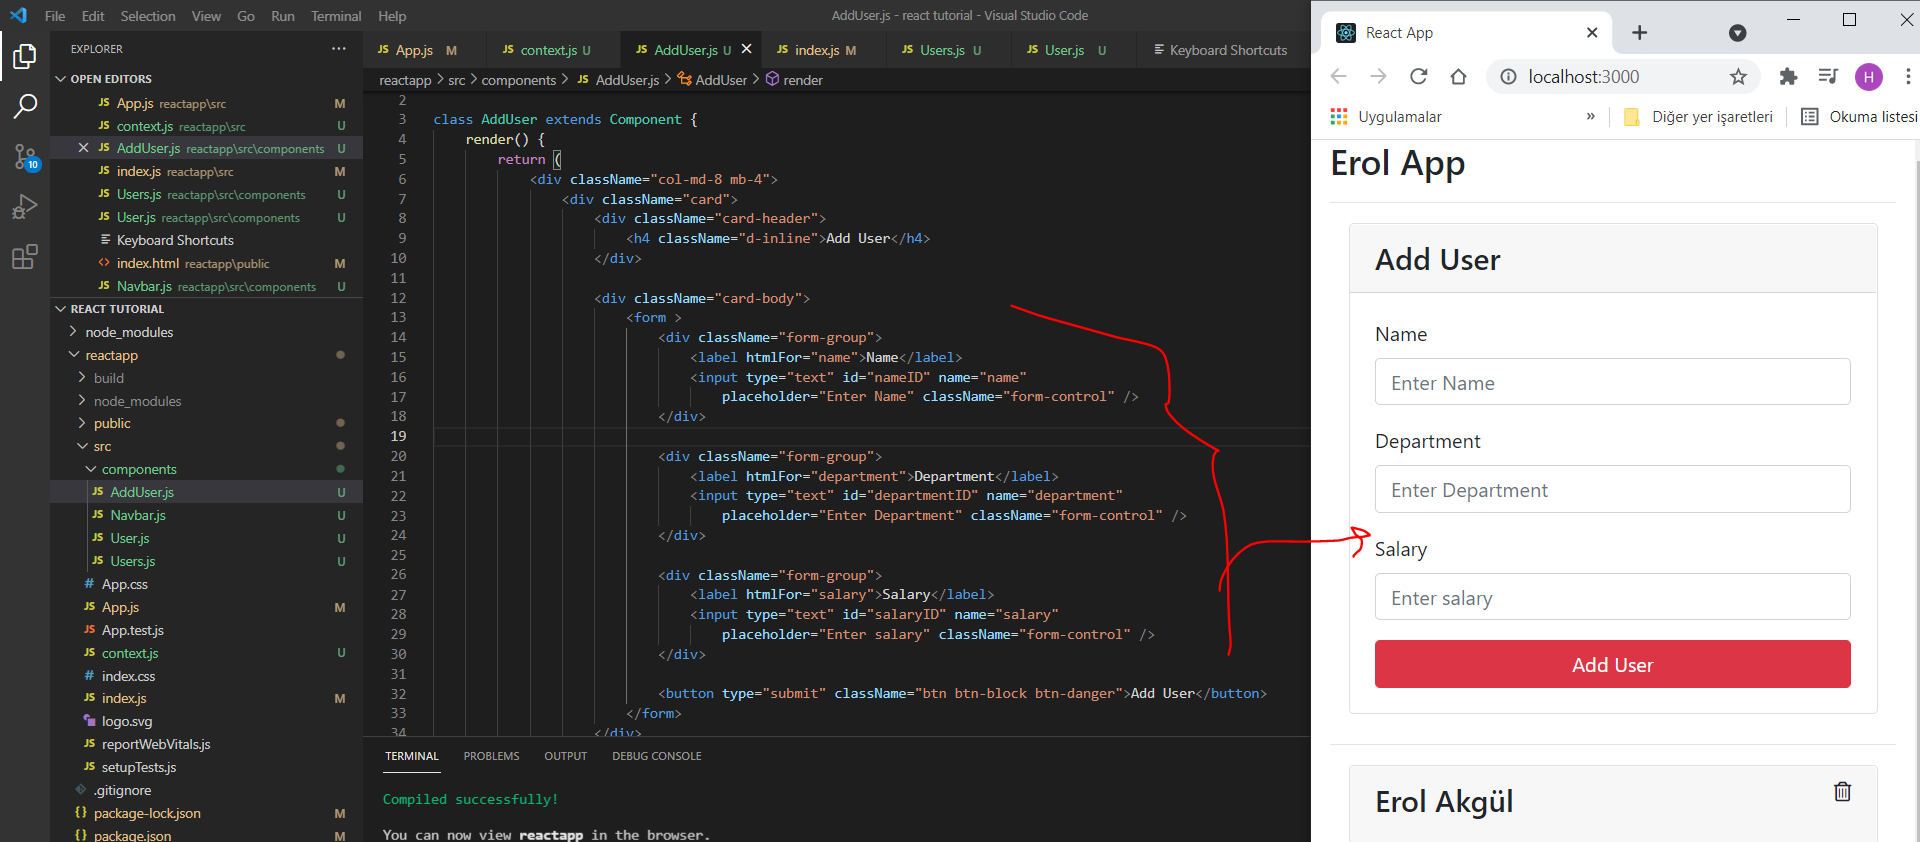Click the Enter Department input field
This screenshot has width=1920, height=842.
(x=1612, y=490)
